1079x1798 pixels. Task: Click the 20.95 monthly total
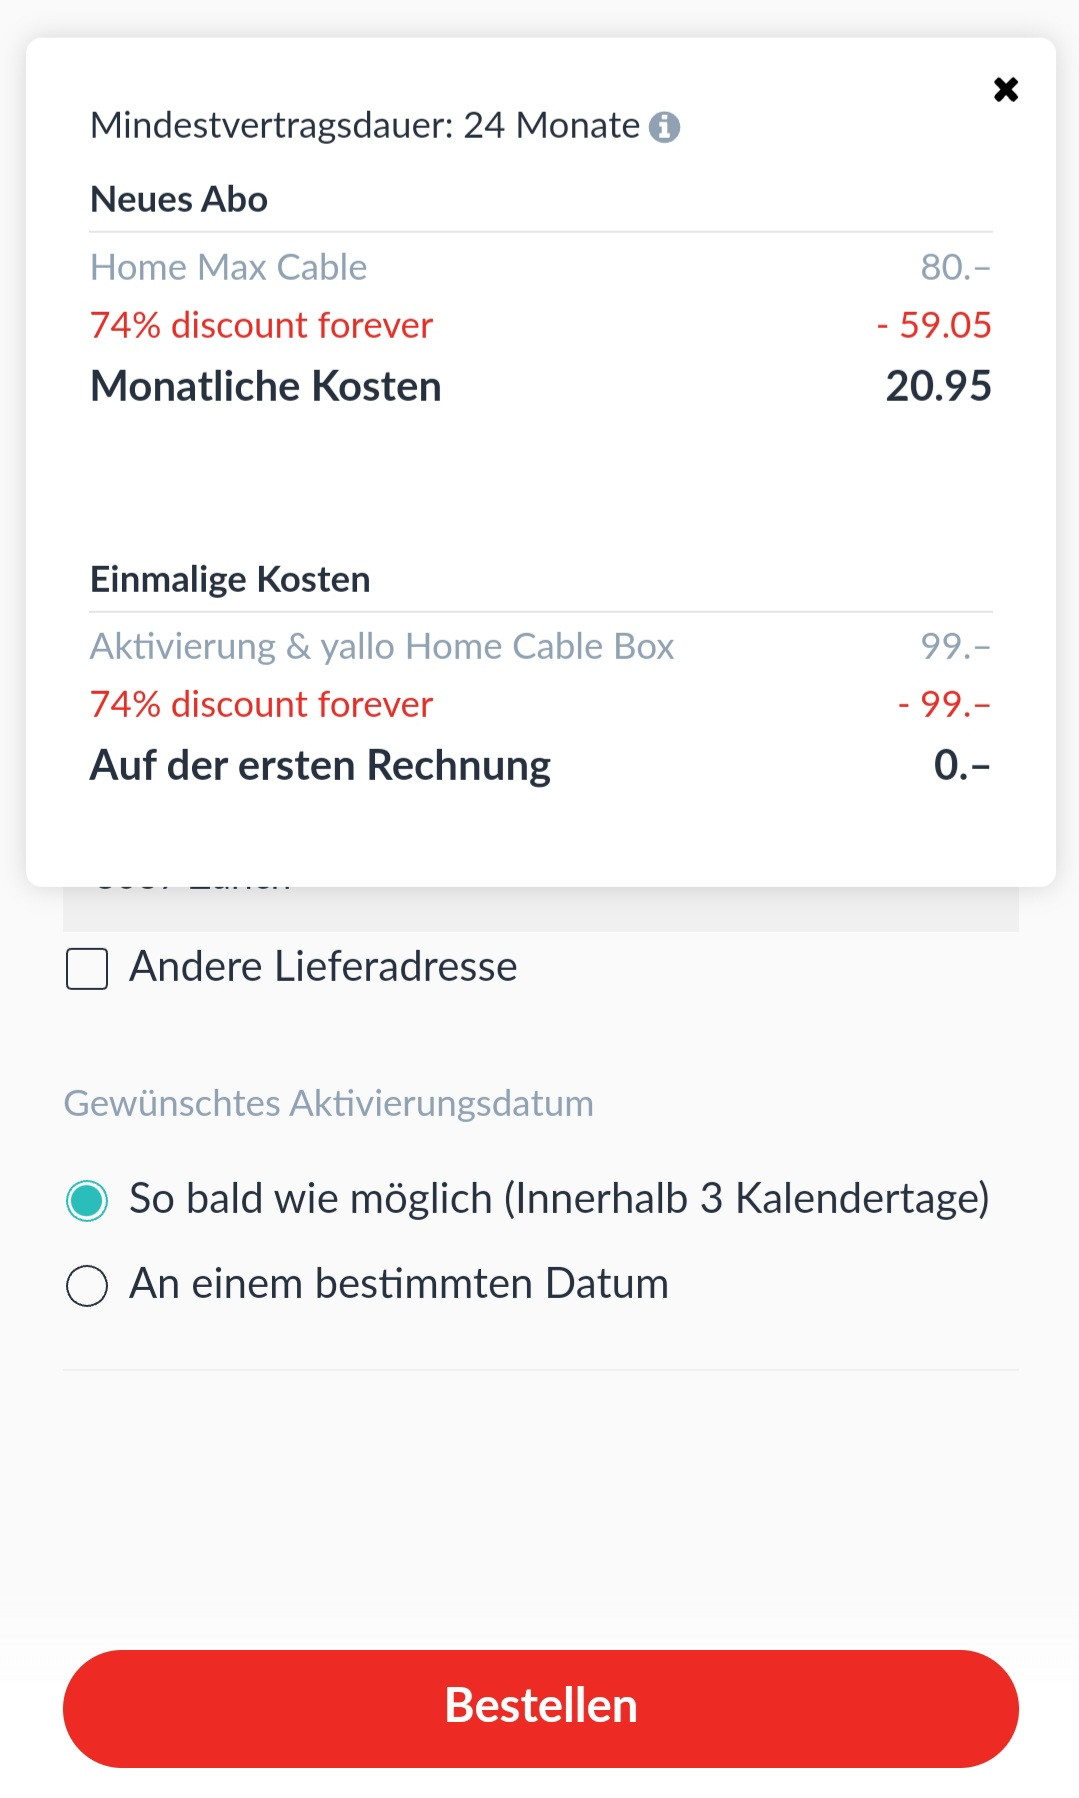(x=938, y=387)
